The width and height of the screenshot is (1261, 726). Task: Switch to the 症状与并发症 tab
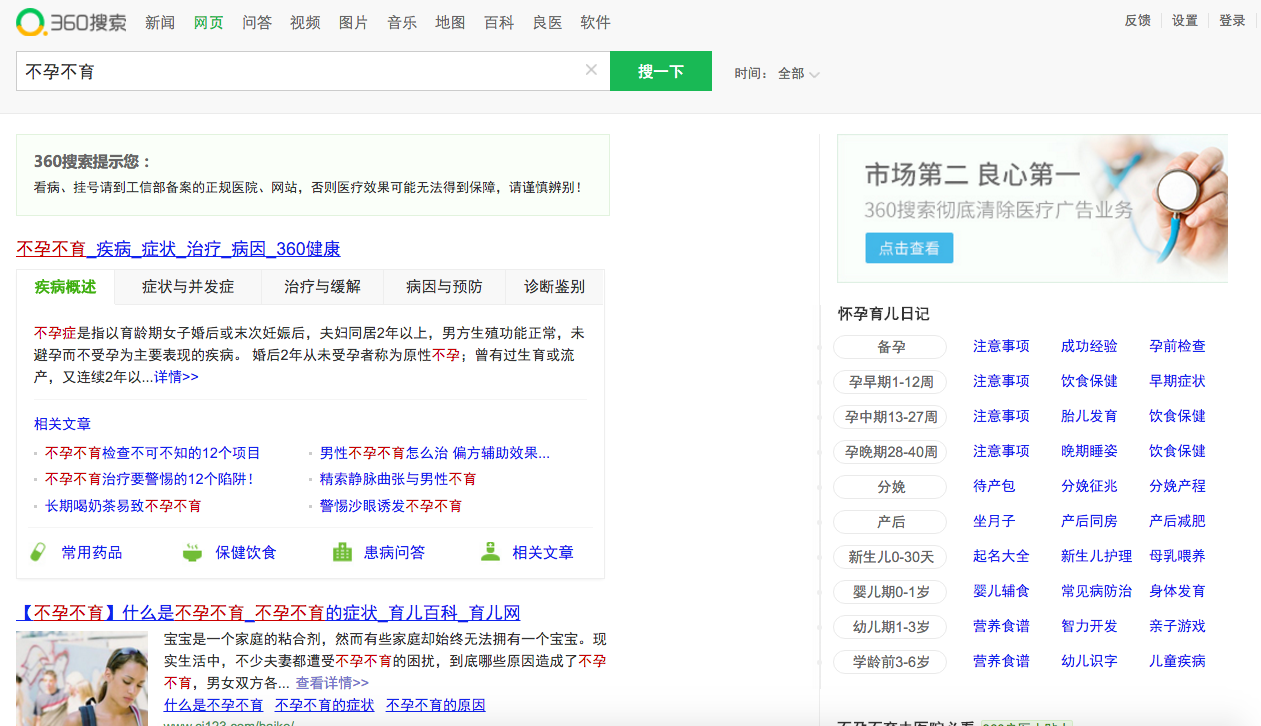pyautogui.click(x=188, y=287)
